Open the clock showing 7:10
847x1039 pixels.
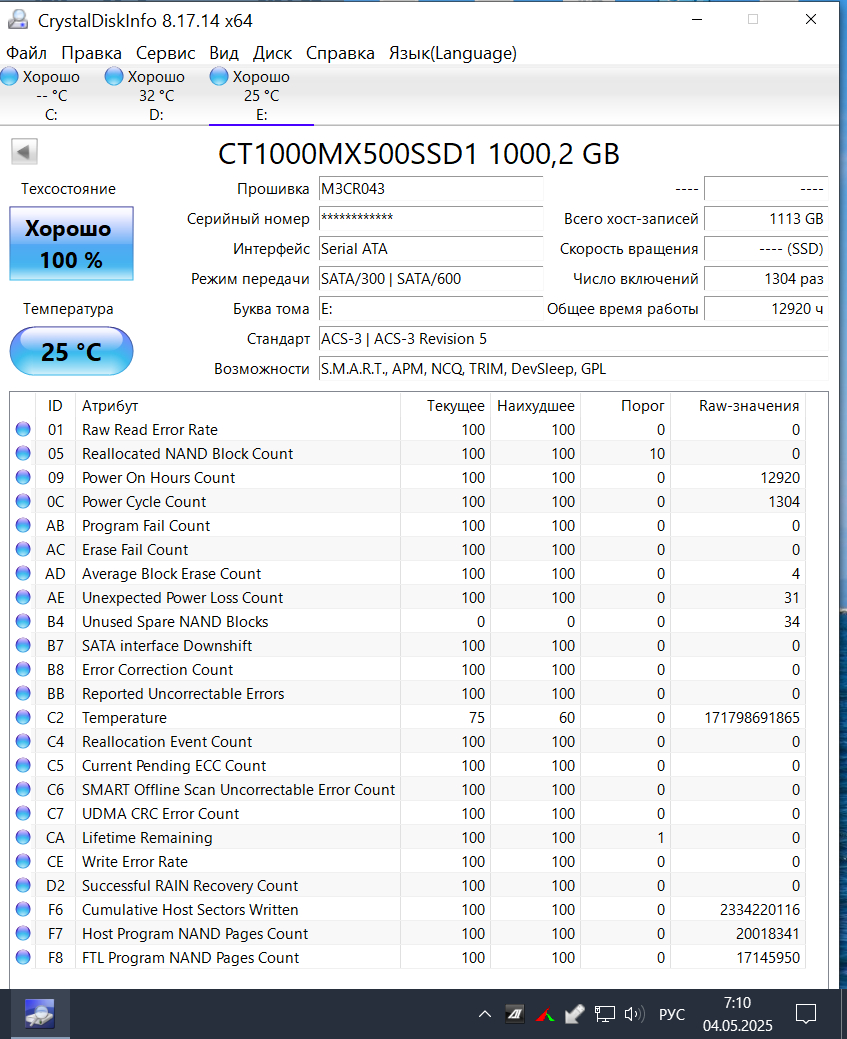737,1014
